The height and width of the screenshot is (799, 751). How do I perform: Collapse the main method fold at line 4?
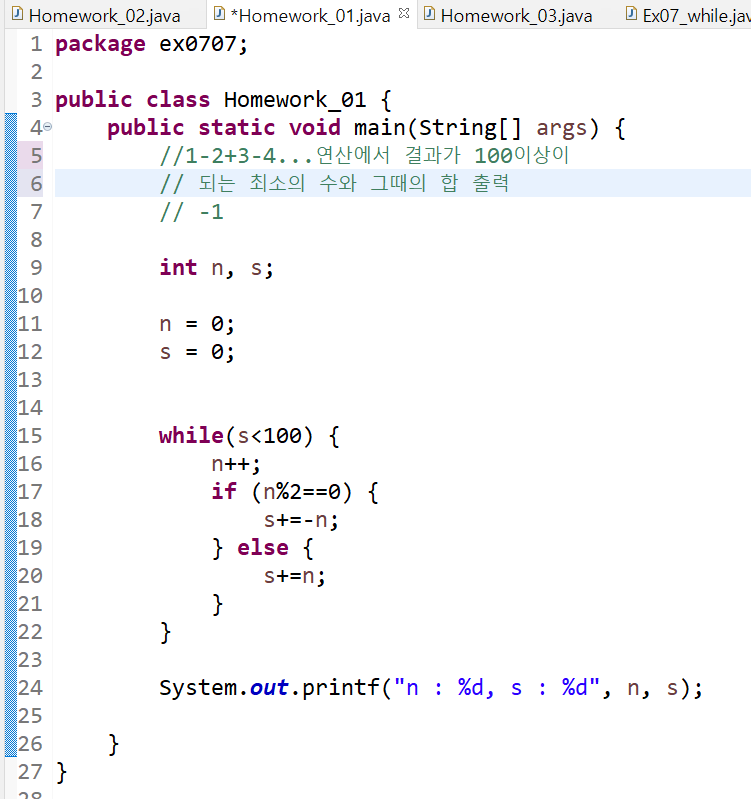tap(47, 126)
